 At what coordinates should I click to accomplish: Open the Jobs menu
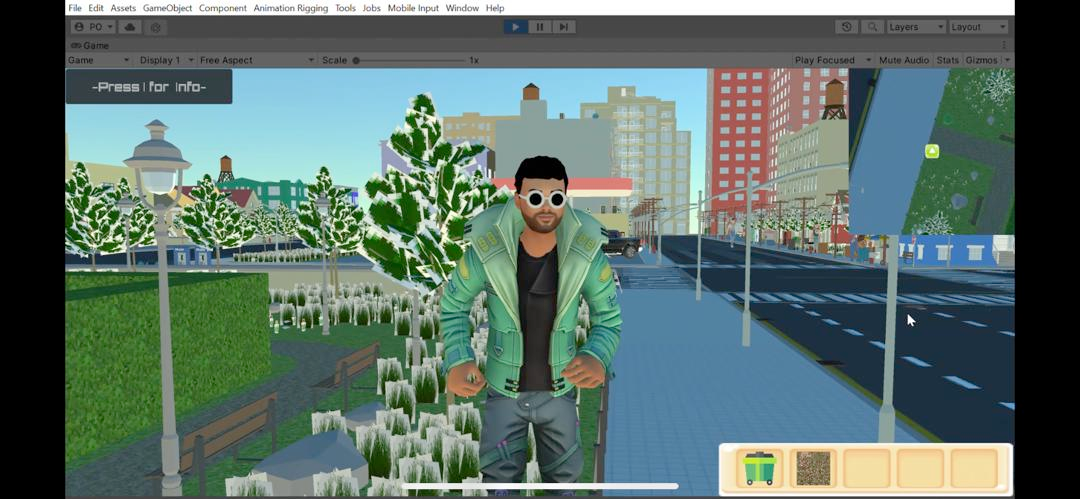[x=371, y=8]
